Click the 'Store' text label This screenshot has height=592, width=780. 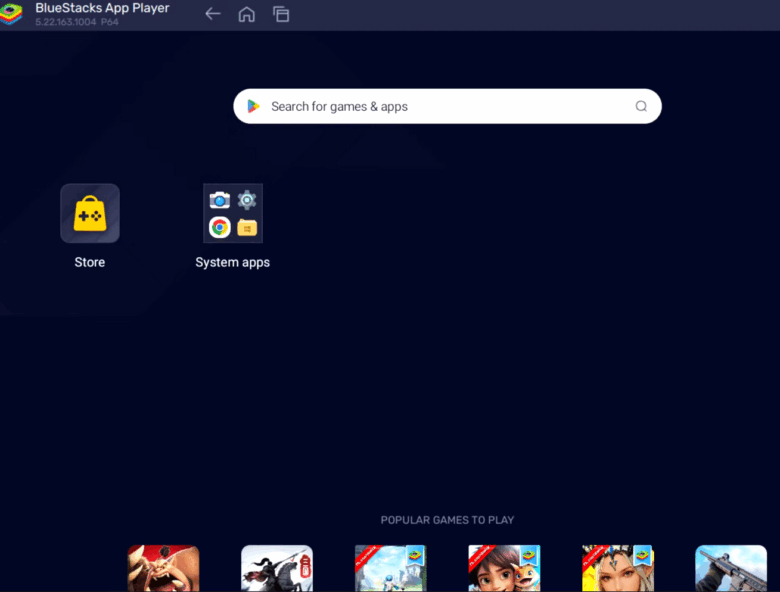click(90, 262)
